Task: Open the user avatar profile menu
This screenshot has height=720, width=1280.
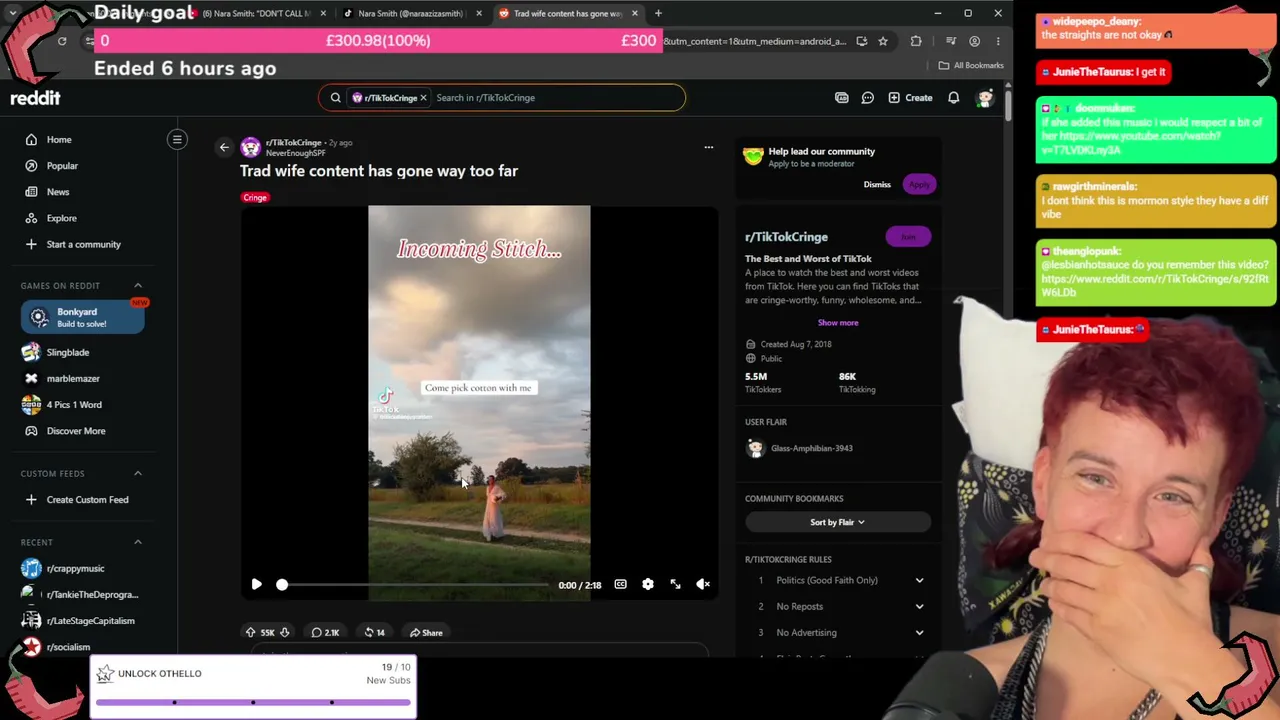Action: tap(985, 98)
